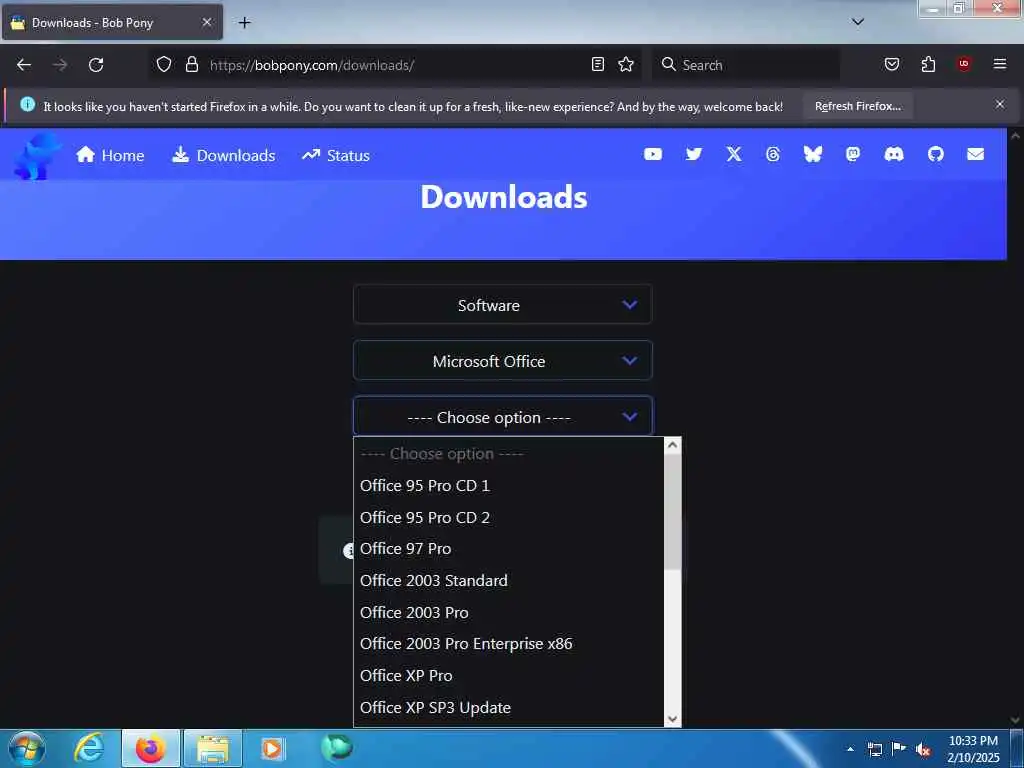Click dropdown list scrollbar down arrow
This screenshot has width=1024, height=768.
point(672,718)
